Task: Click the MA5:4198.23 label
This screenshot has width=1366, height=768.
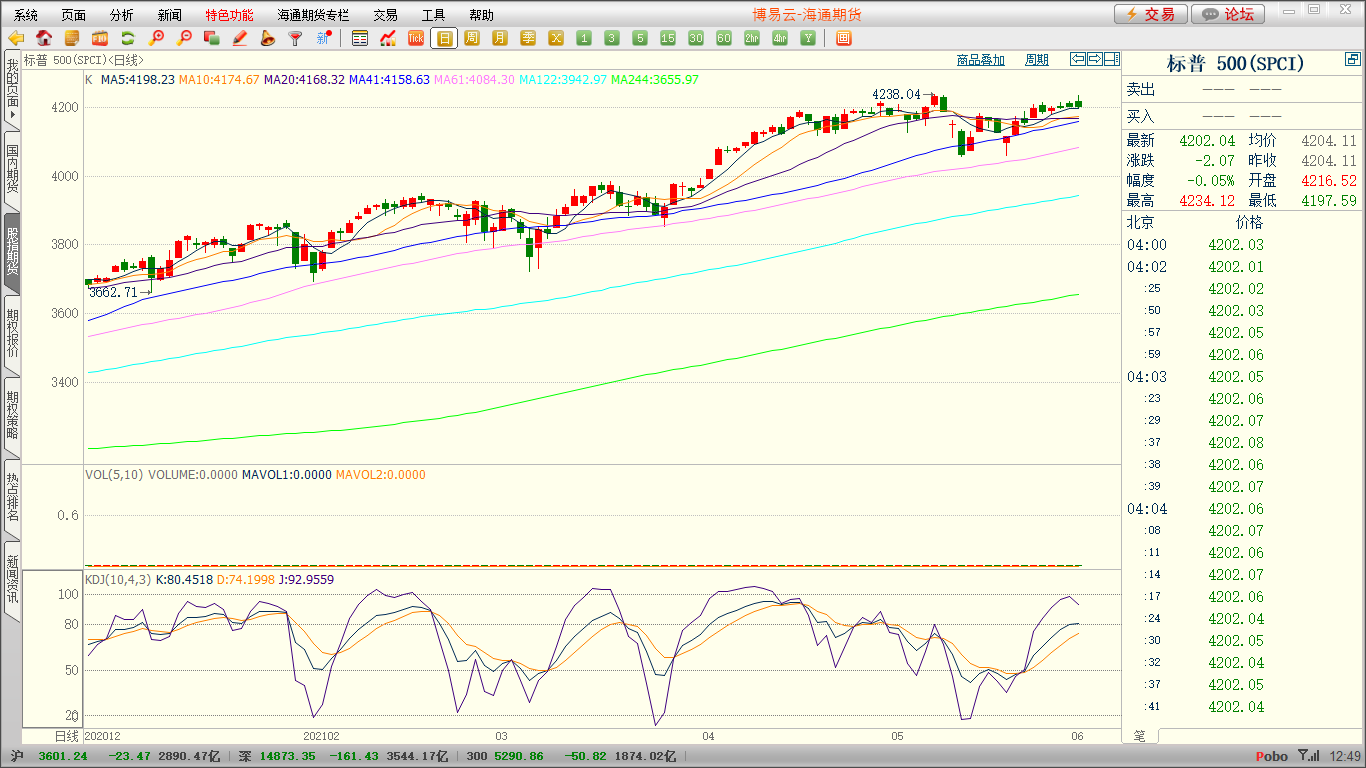Action: tap(137, 79)
